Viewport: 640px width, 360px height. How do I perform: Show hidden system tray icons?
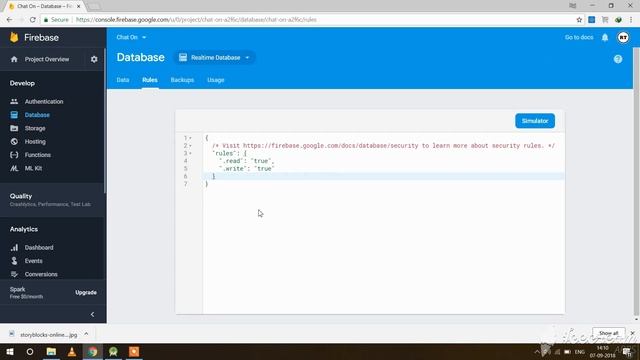[537, 352]
